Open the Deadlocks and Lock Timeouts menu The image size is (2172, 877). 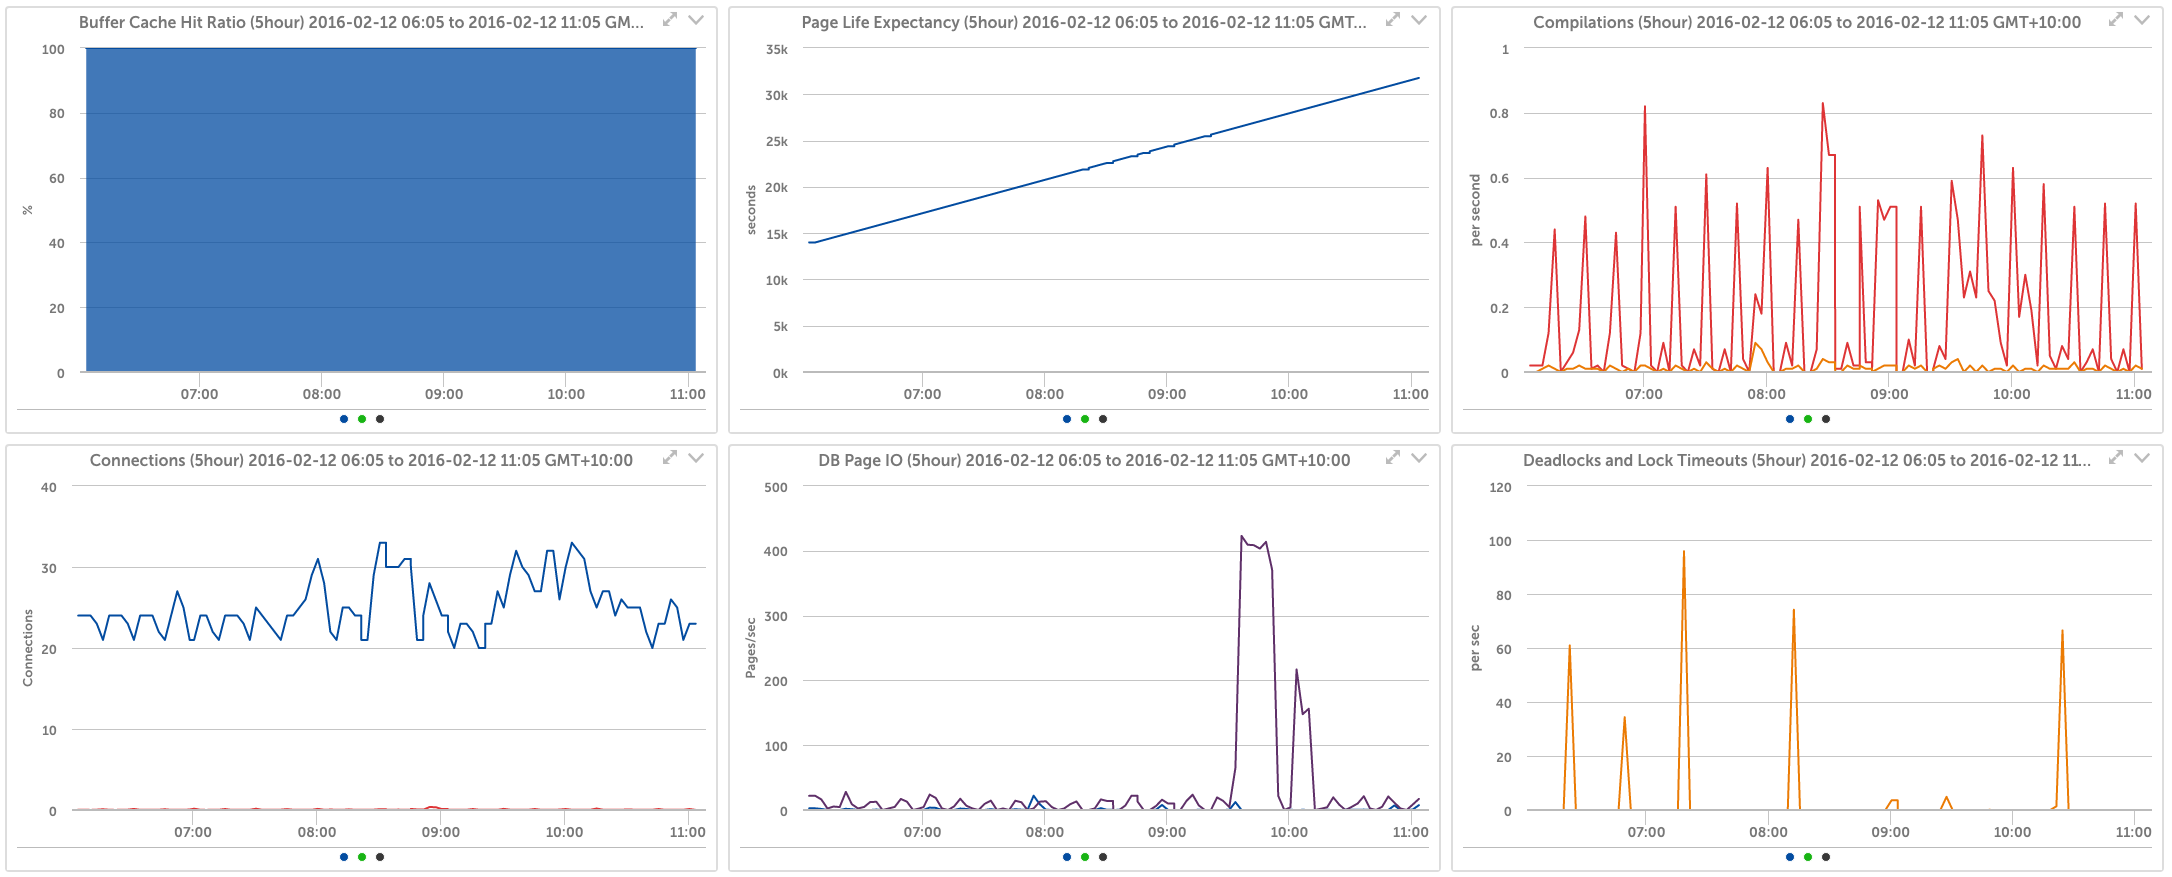pos(2142,458)
